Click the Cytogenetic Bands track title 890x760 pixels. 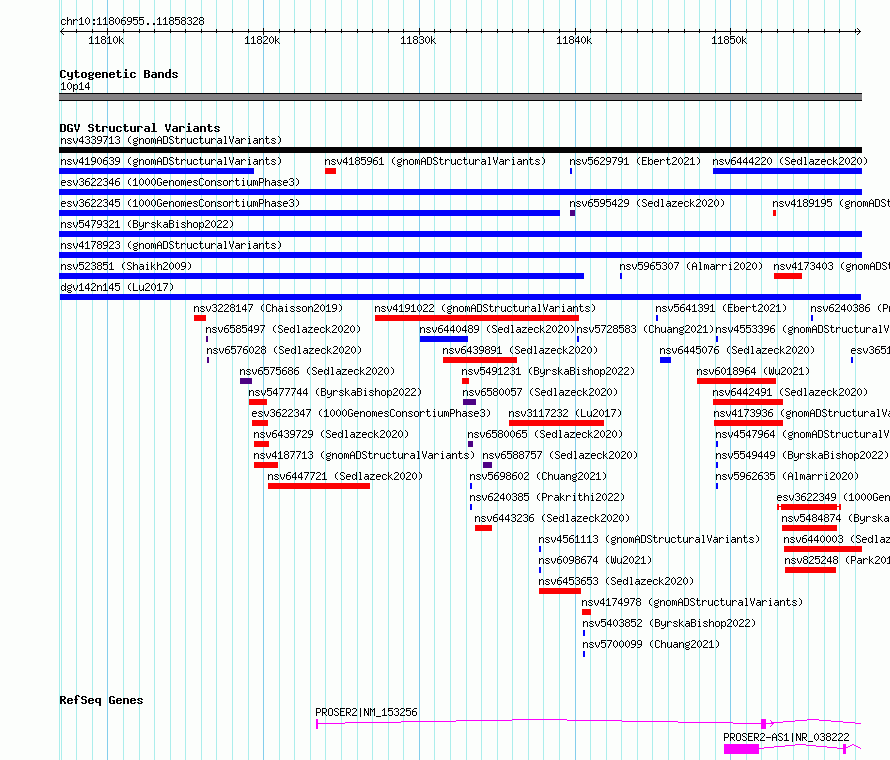pyautogui.click(x=119, y=74)
